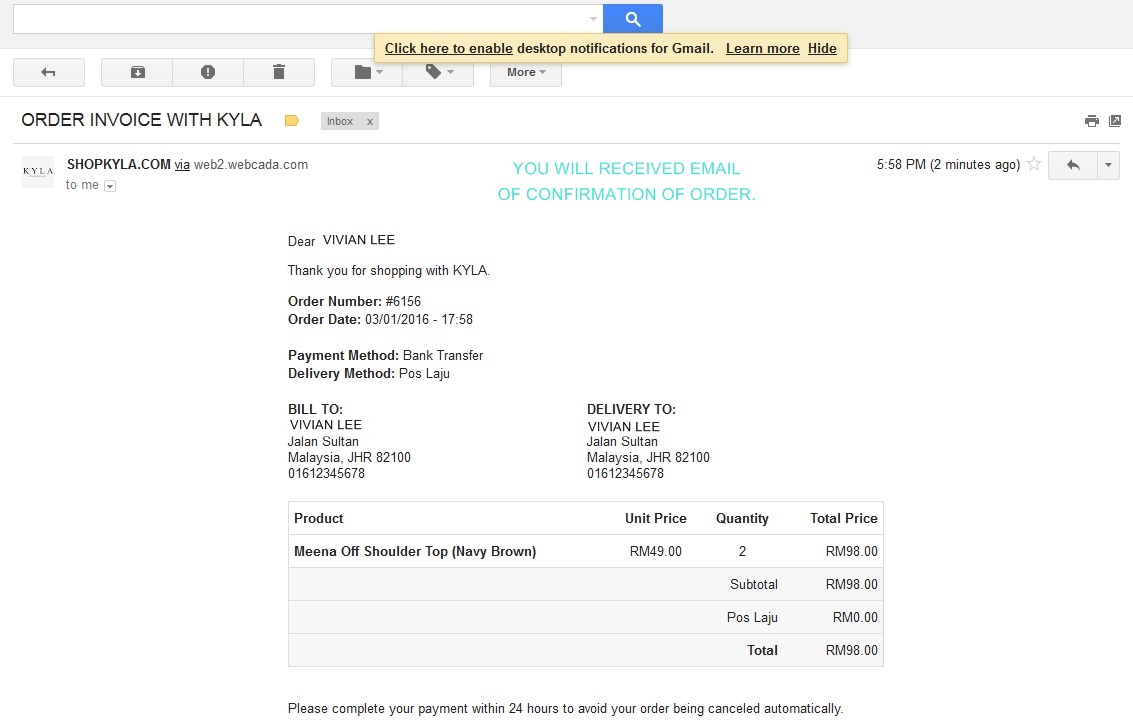Open email in a new window

point(1115,121)
